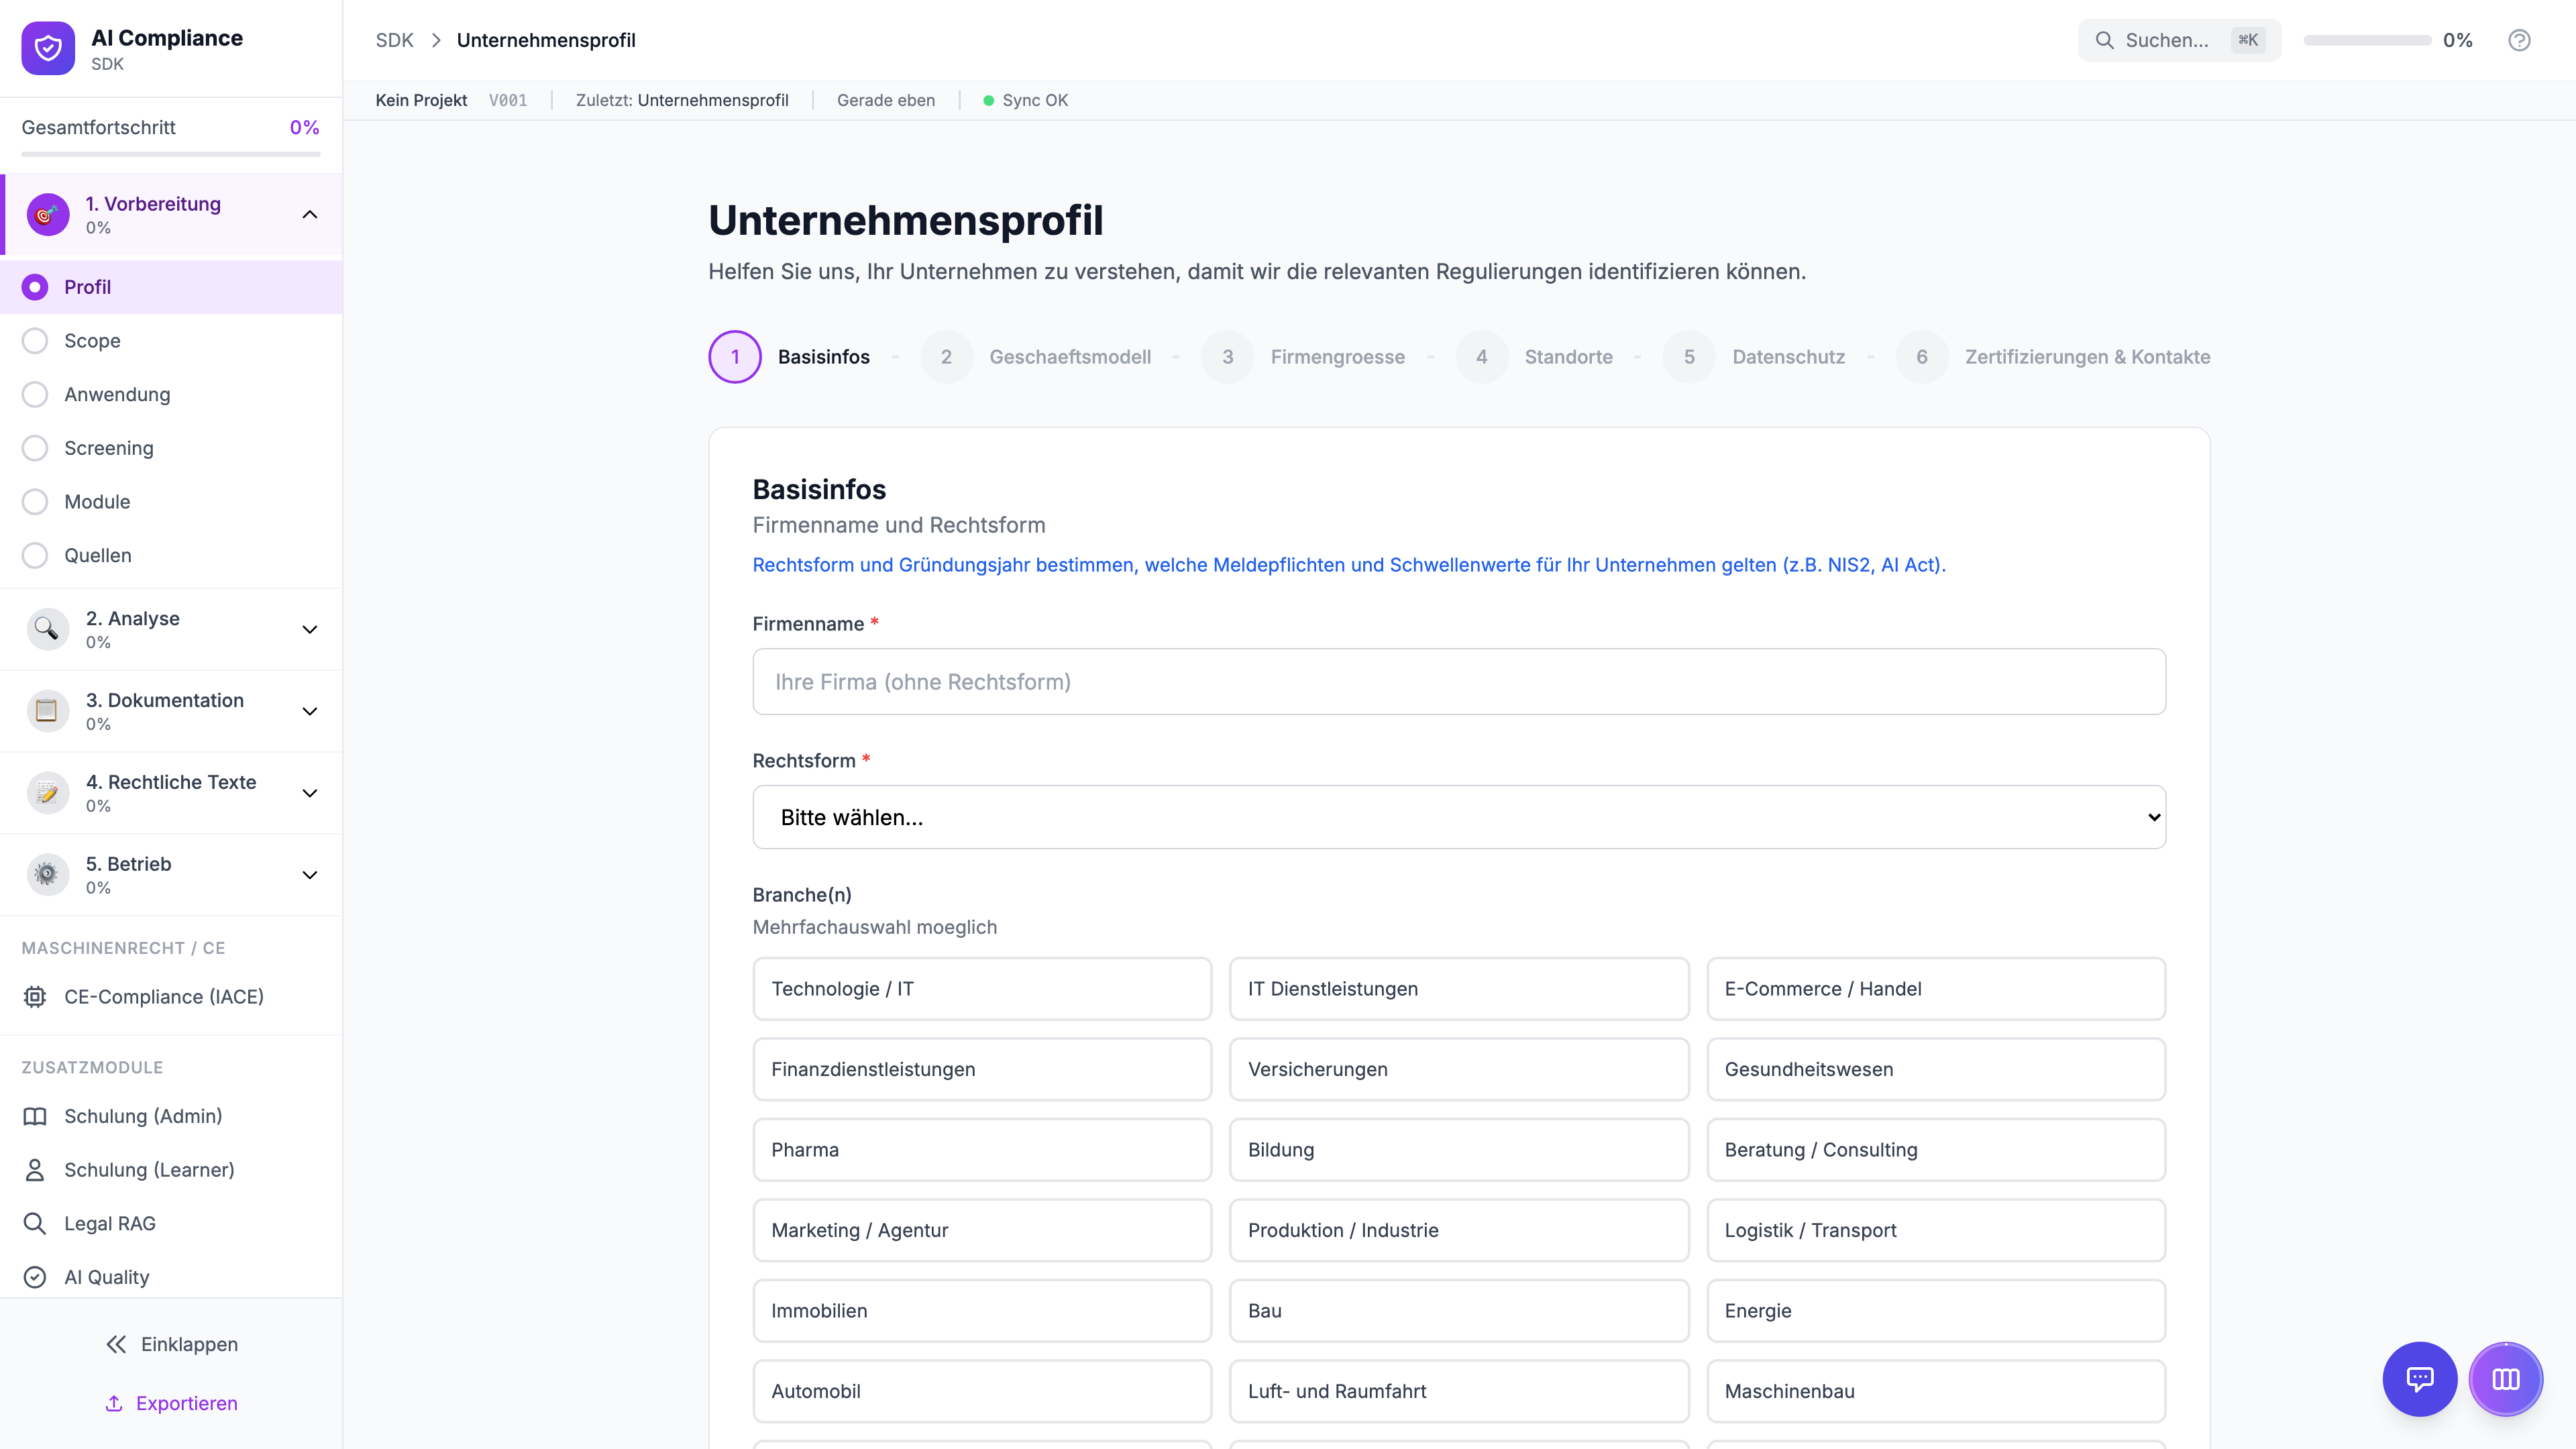Open CE-Compliance (IACE) chip icon
Screen dimensions: 2576x1449
click(x=35, y=996)
